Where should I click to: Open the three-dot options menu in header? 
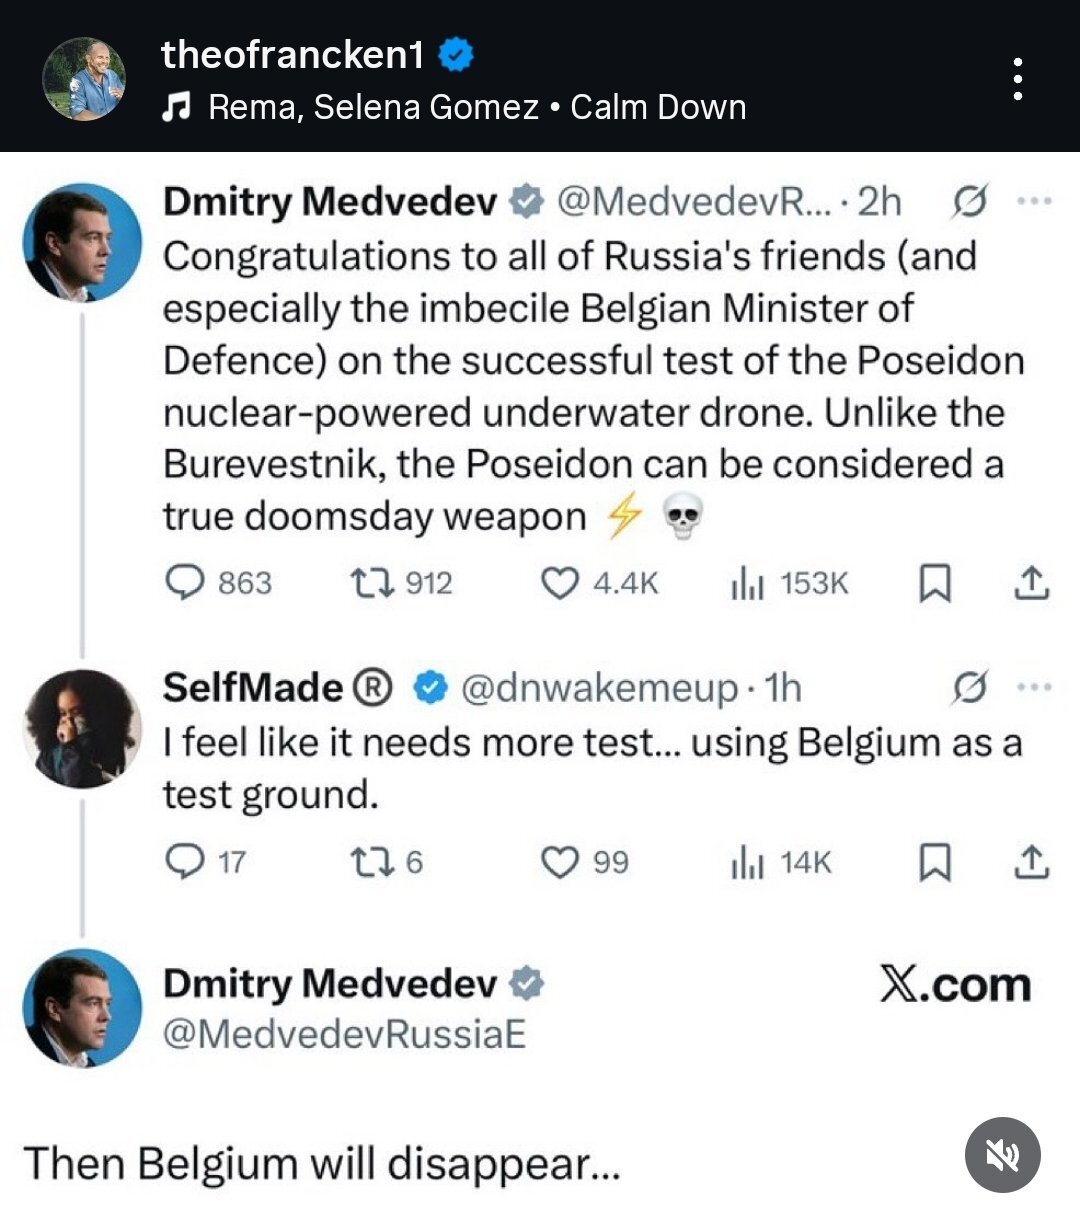[1017, 79]
